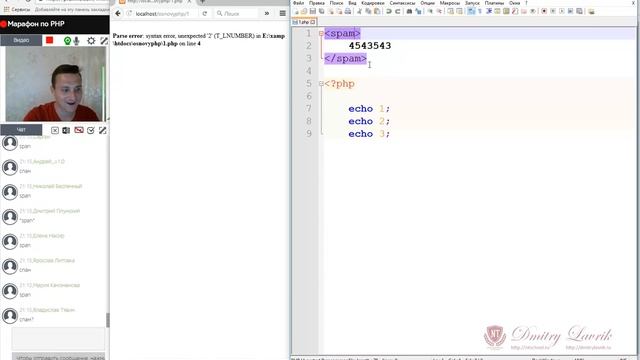
Task: Click the Paste toolbar icon
Action: click(x=377, y=11)
